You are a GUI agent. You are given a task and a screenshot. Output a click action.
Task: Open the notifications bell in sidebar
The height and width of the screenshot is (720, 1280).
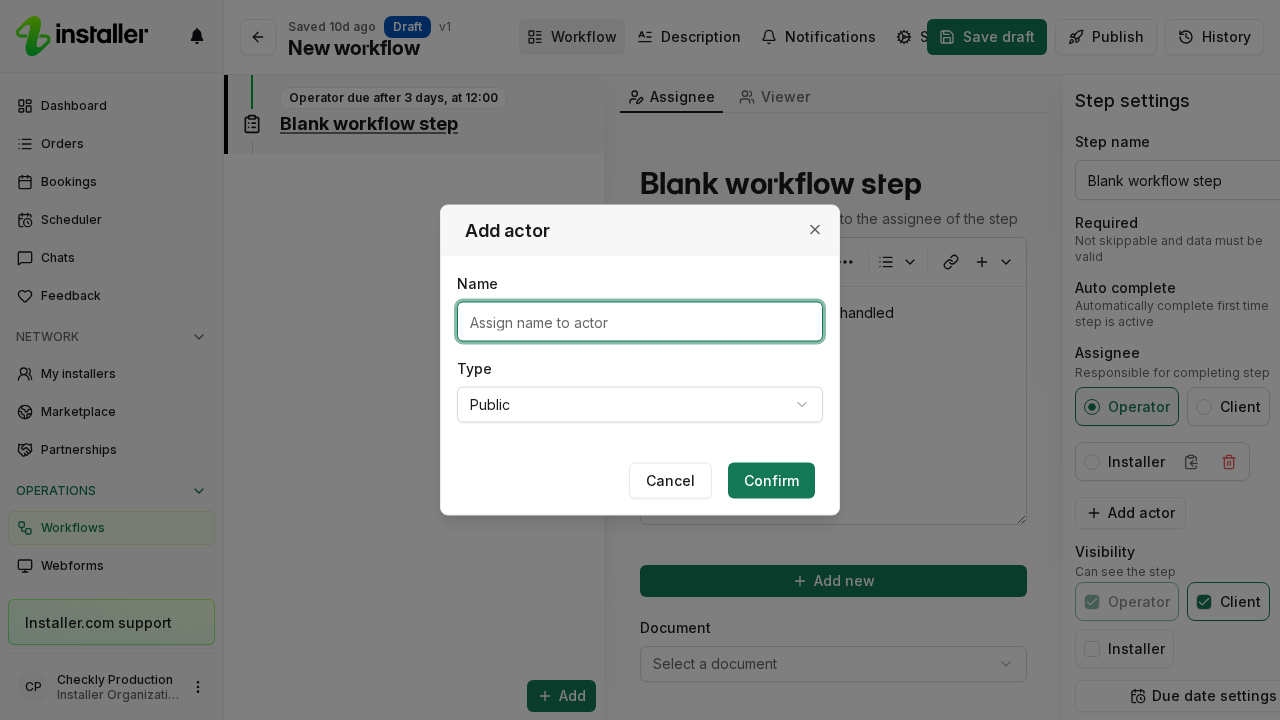click(197, 36)
